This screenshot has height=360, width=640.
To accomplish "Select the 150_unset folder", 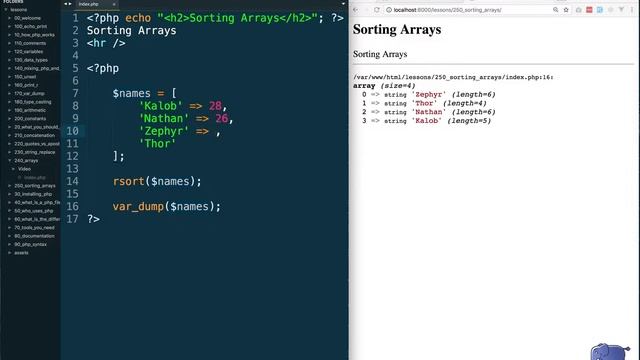I will pyautogui.click(x=25, y=77).
